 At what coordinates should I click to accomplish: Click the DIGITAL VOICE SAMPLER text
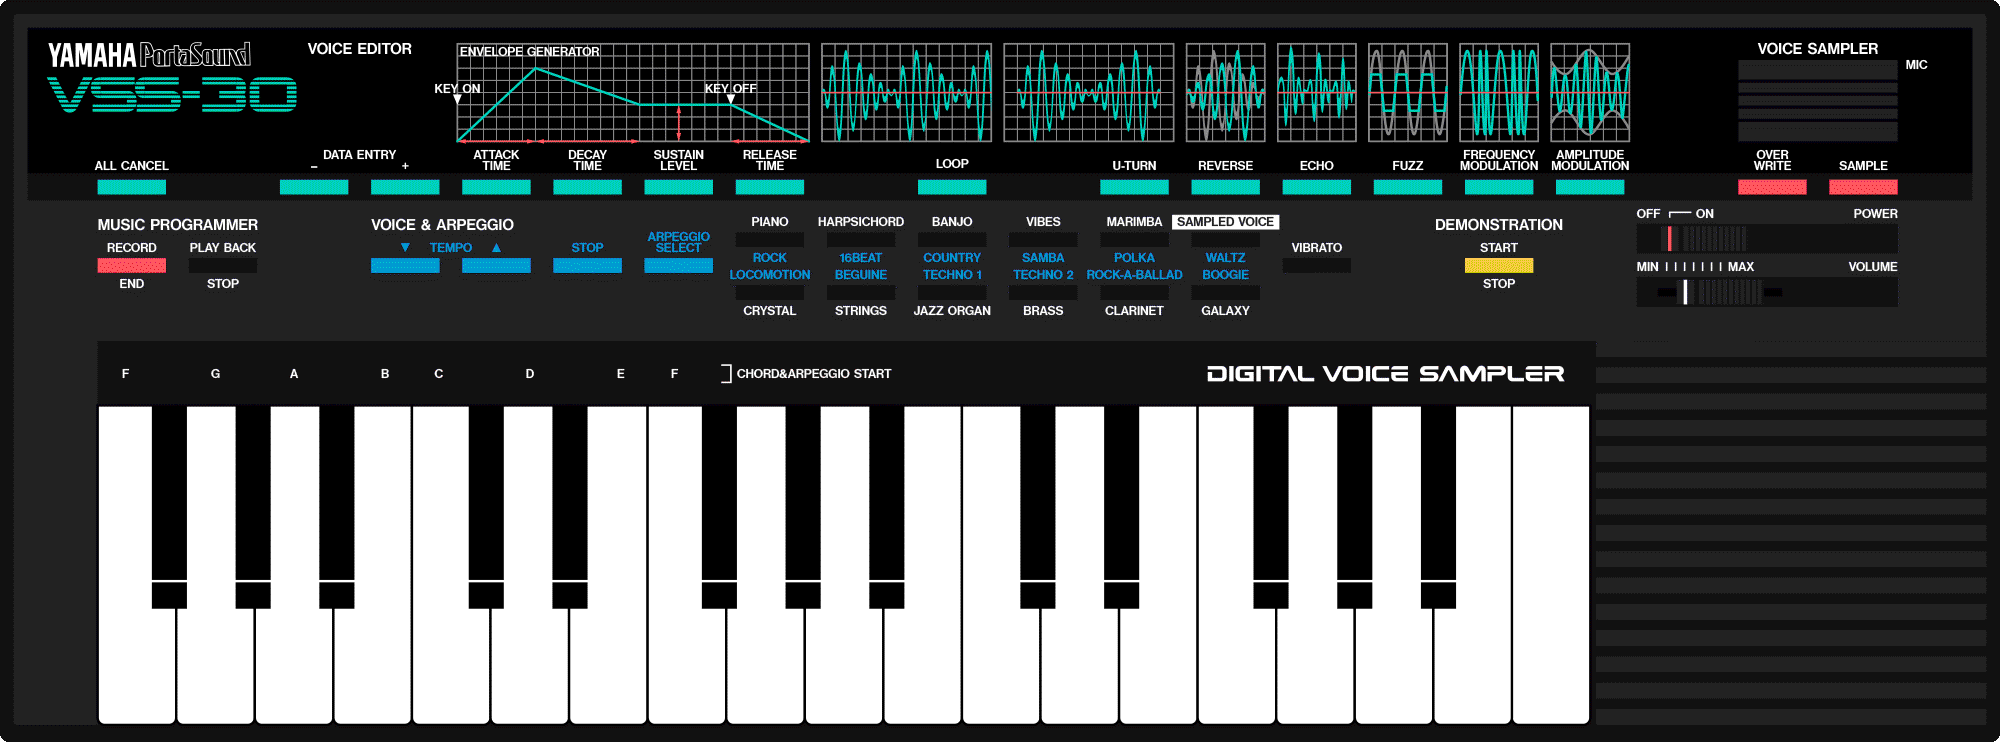[1385, 374]
